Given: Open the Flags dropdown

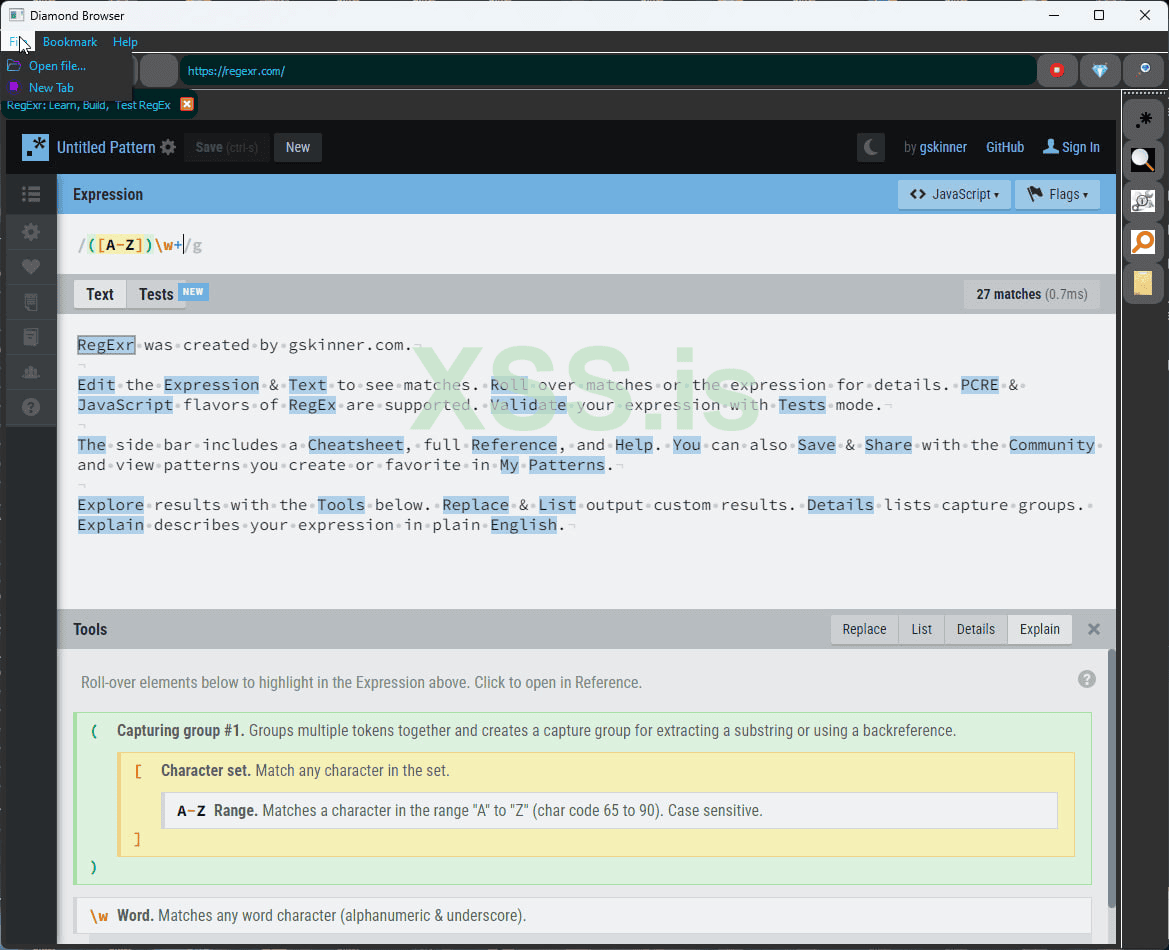Looking at the screenshot, I should click(1056, 195).
